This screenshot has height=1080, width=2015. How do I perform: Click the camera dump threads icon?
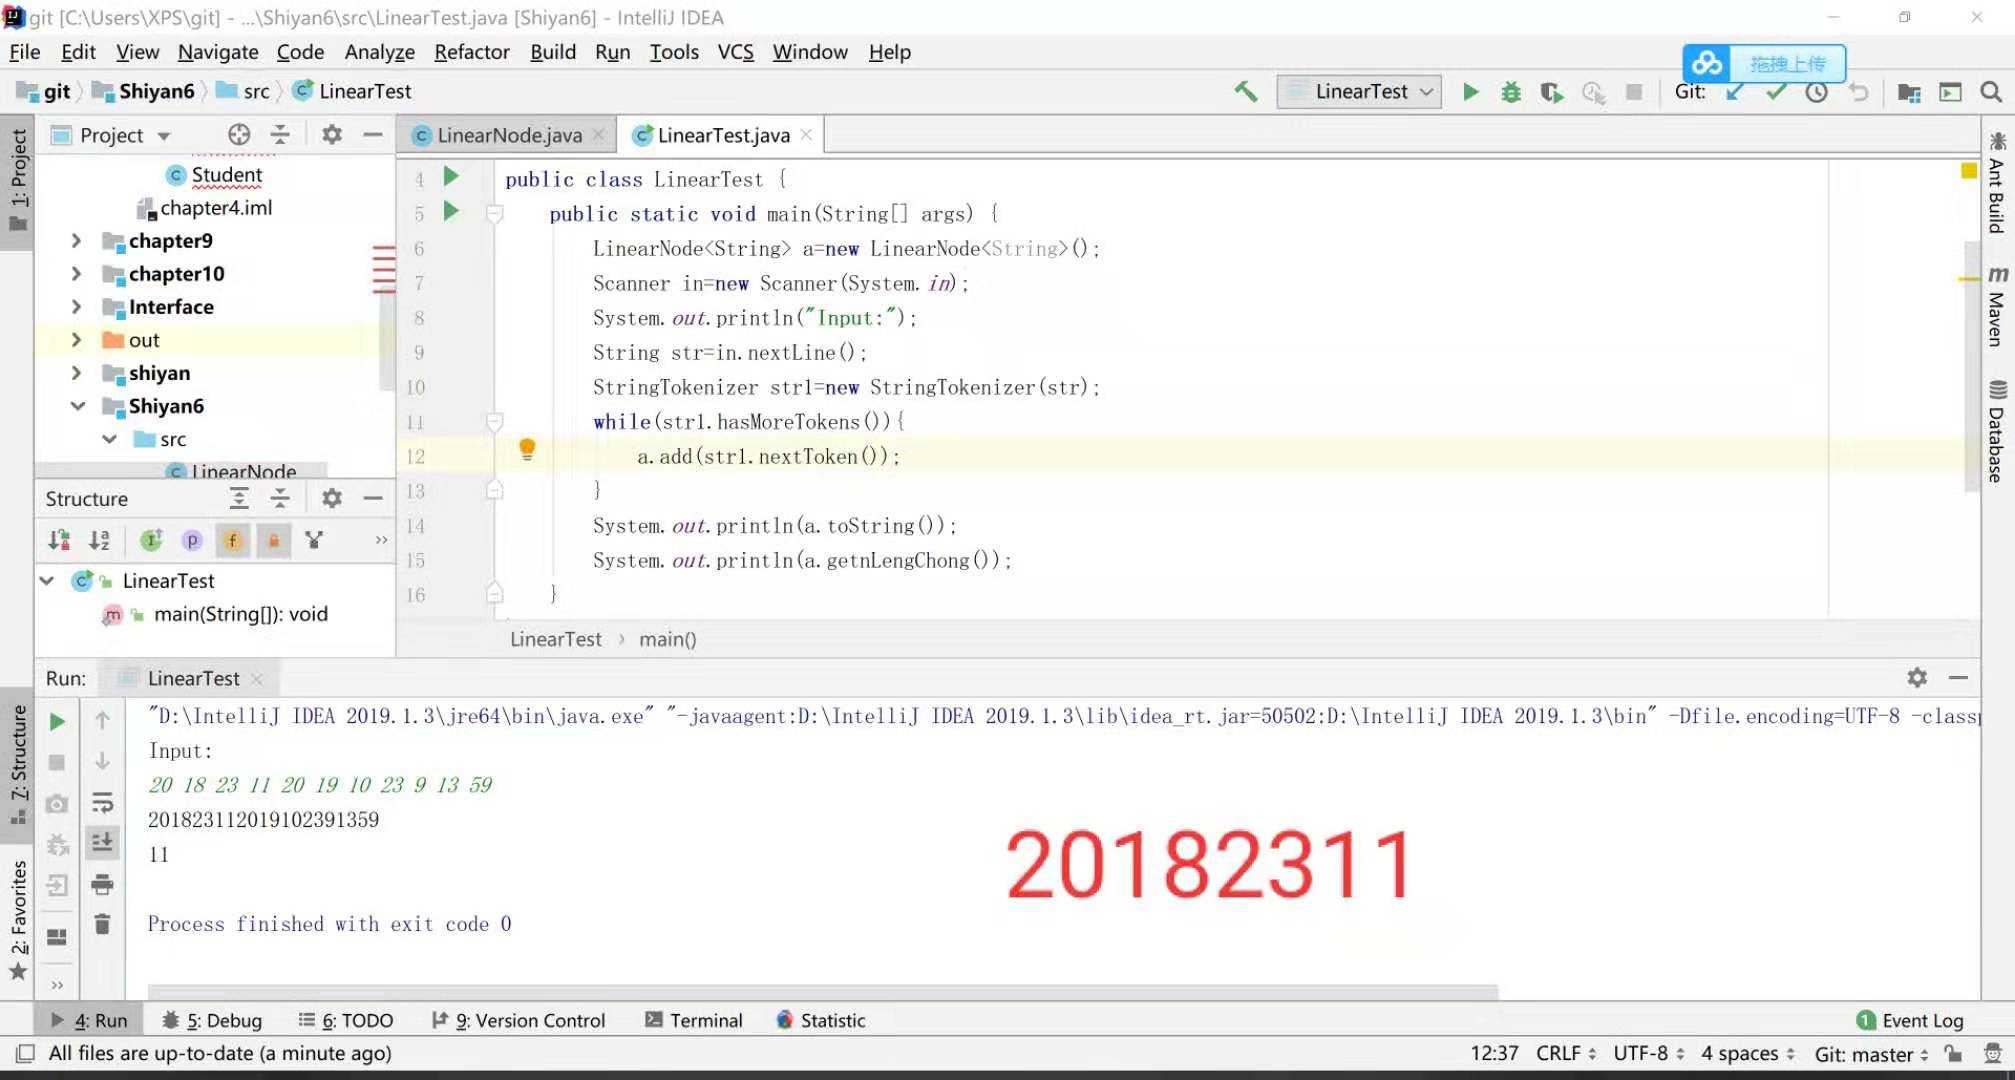click(57, 803)
